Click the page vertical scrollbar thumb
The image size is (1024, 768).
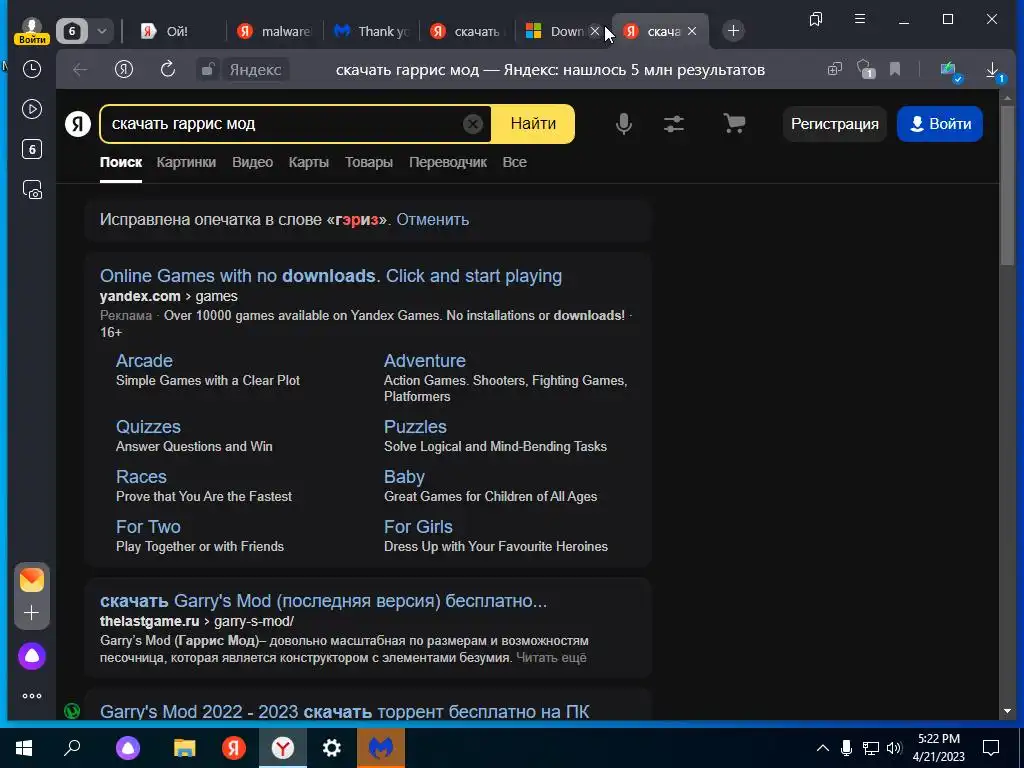click(x=1006, y=185)
